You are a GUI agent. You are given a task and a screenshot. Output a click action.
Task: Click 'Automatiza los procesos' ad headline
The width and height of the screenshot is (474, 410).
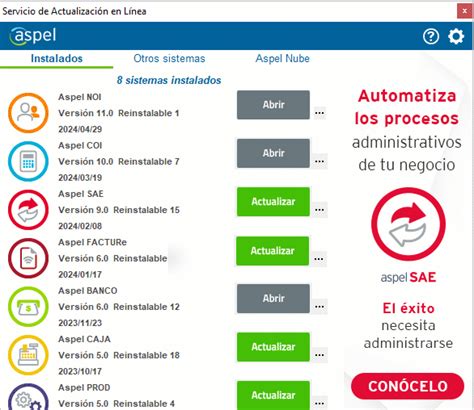click(x=407, y=107)
